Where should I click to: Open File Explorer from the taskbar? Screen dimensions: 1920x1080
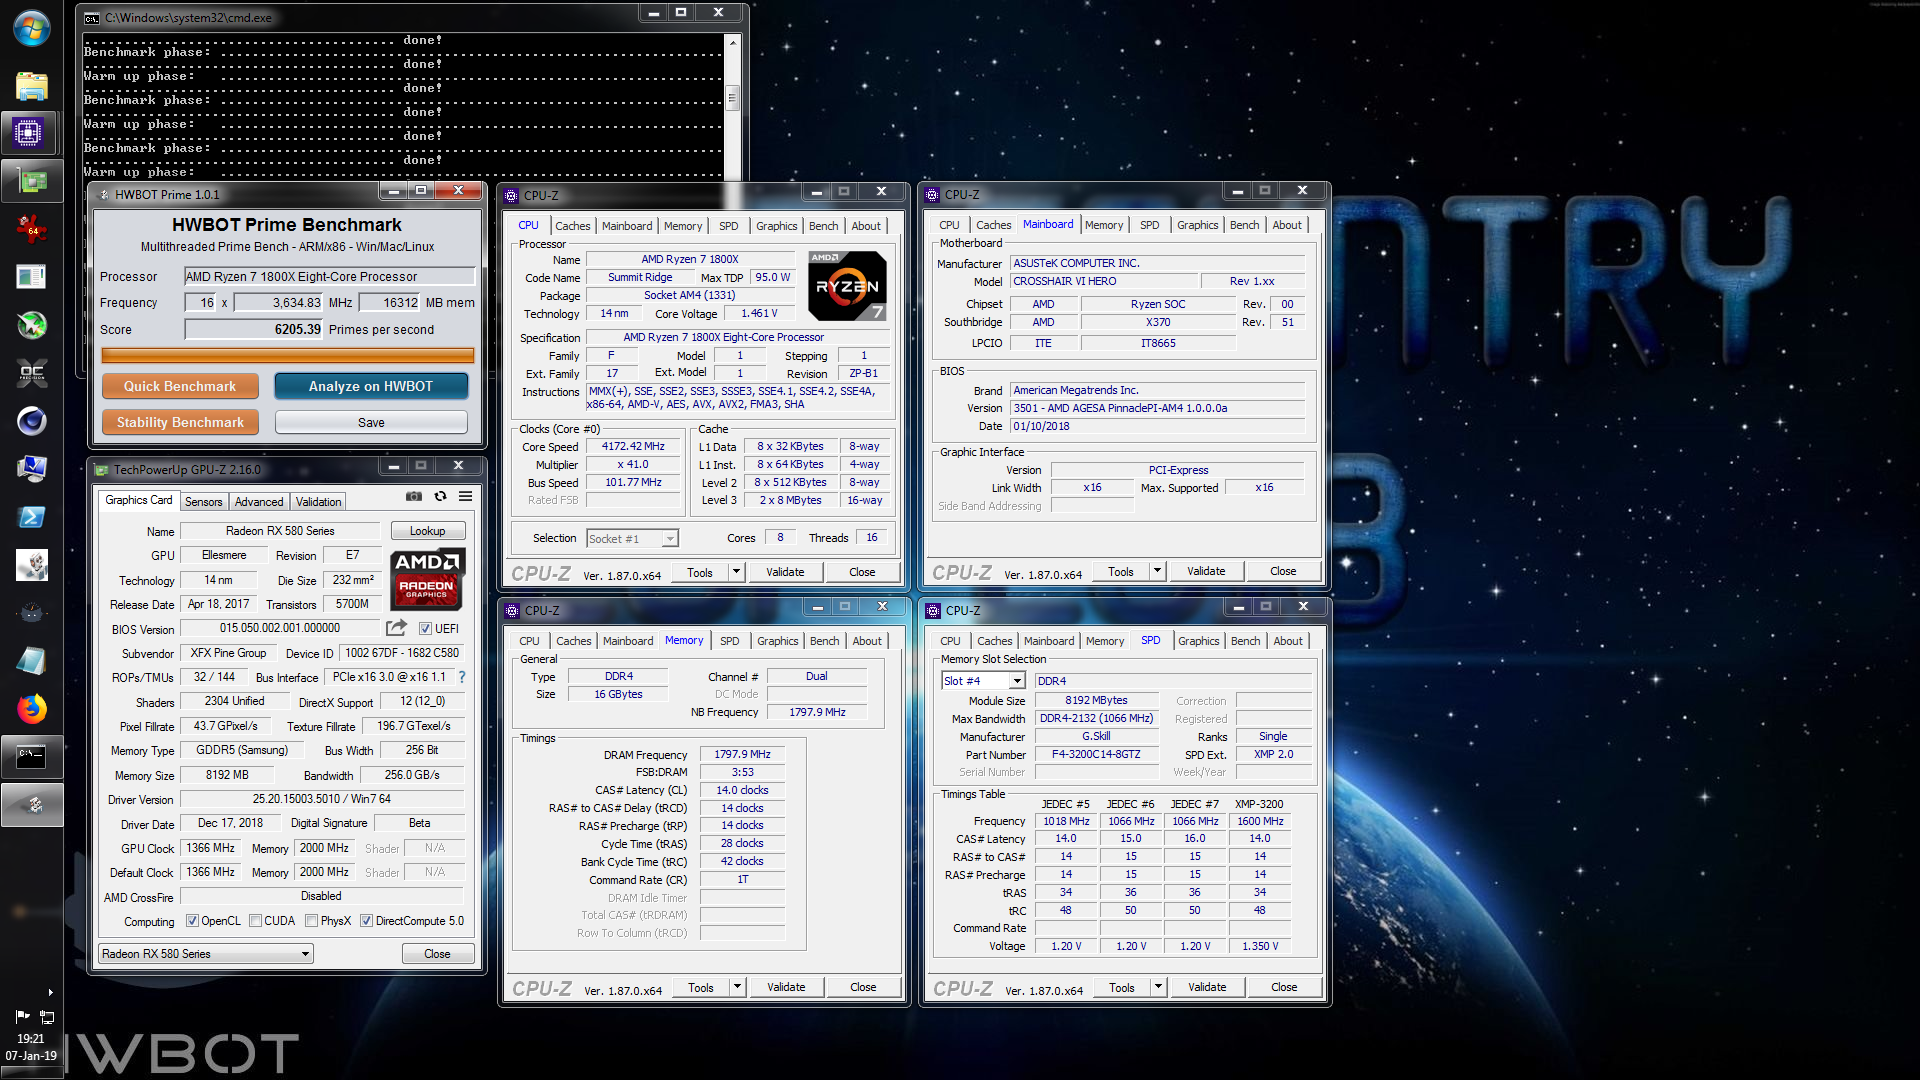click(x=32, y=86)
